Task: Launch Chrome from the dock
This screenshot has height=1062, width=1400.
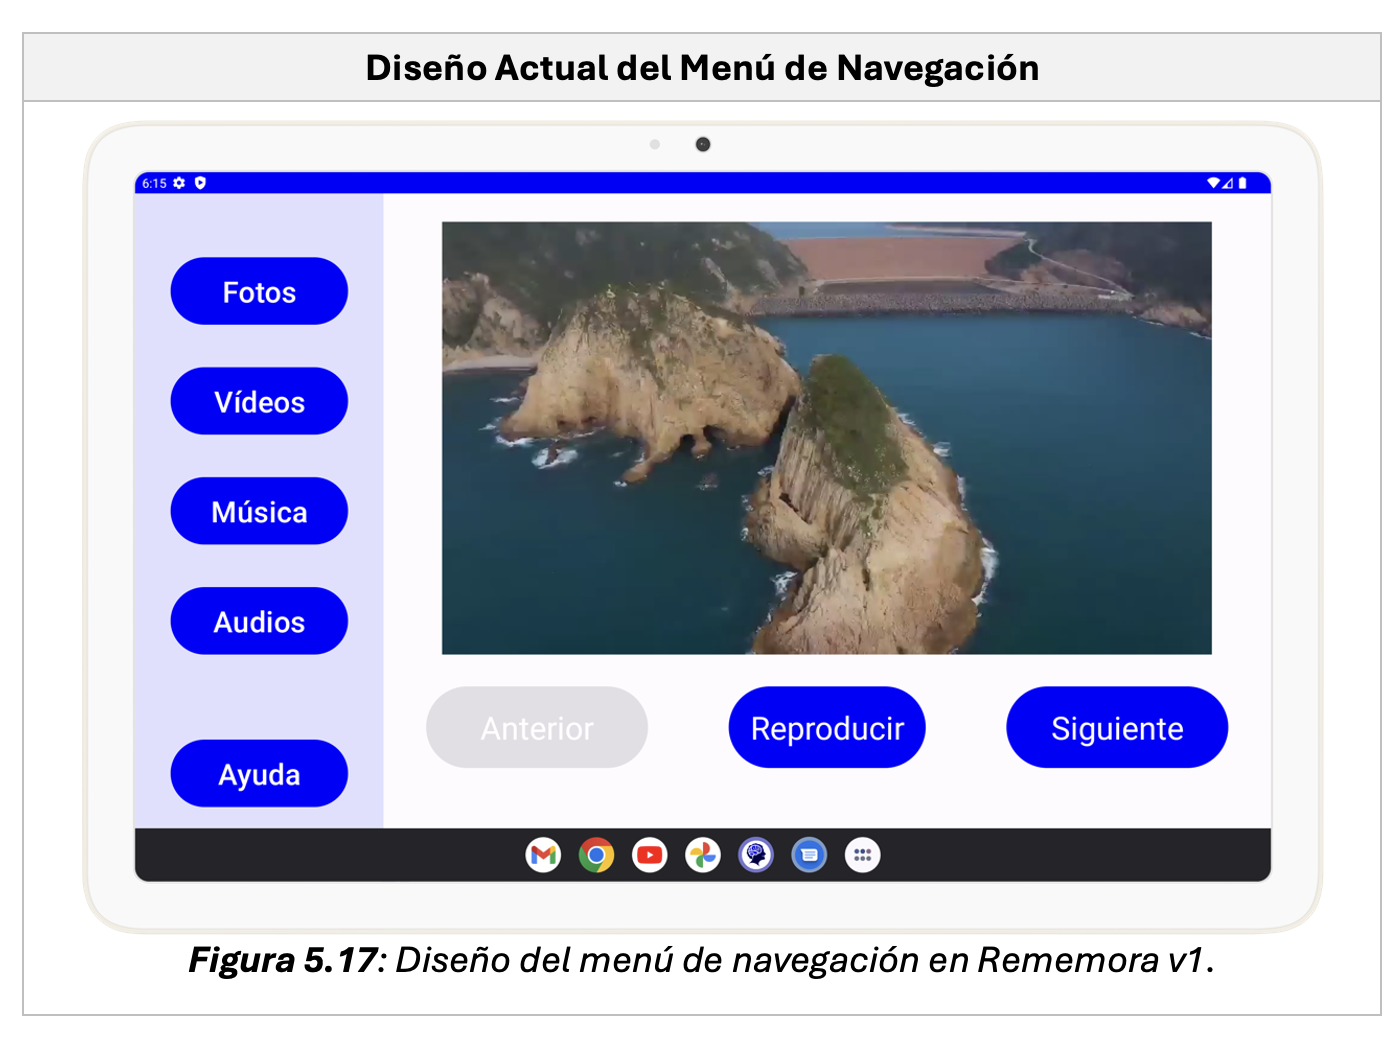Action: 596,855
